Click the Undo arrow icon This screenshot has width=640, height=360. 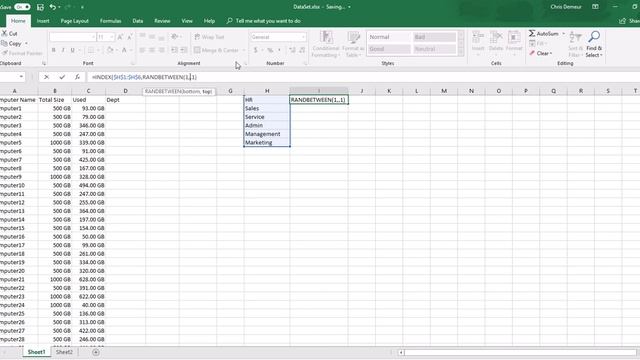point(52,7)
